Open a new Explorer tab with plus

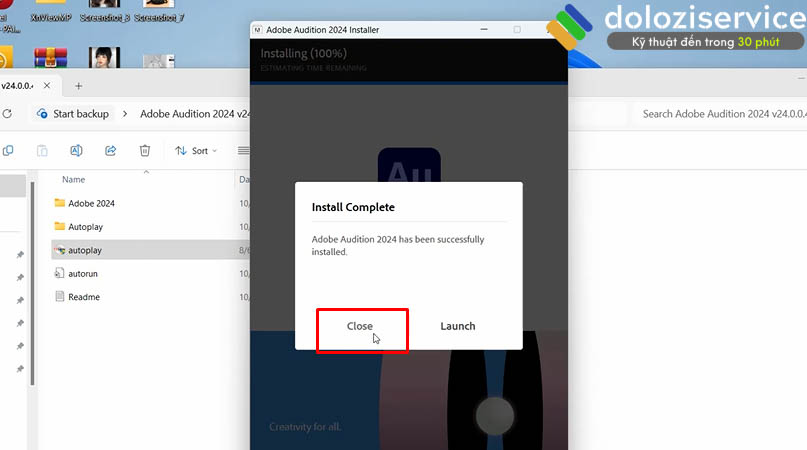click(x=79, y=86)
